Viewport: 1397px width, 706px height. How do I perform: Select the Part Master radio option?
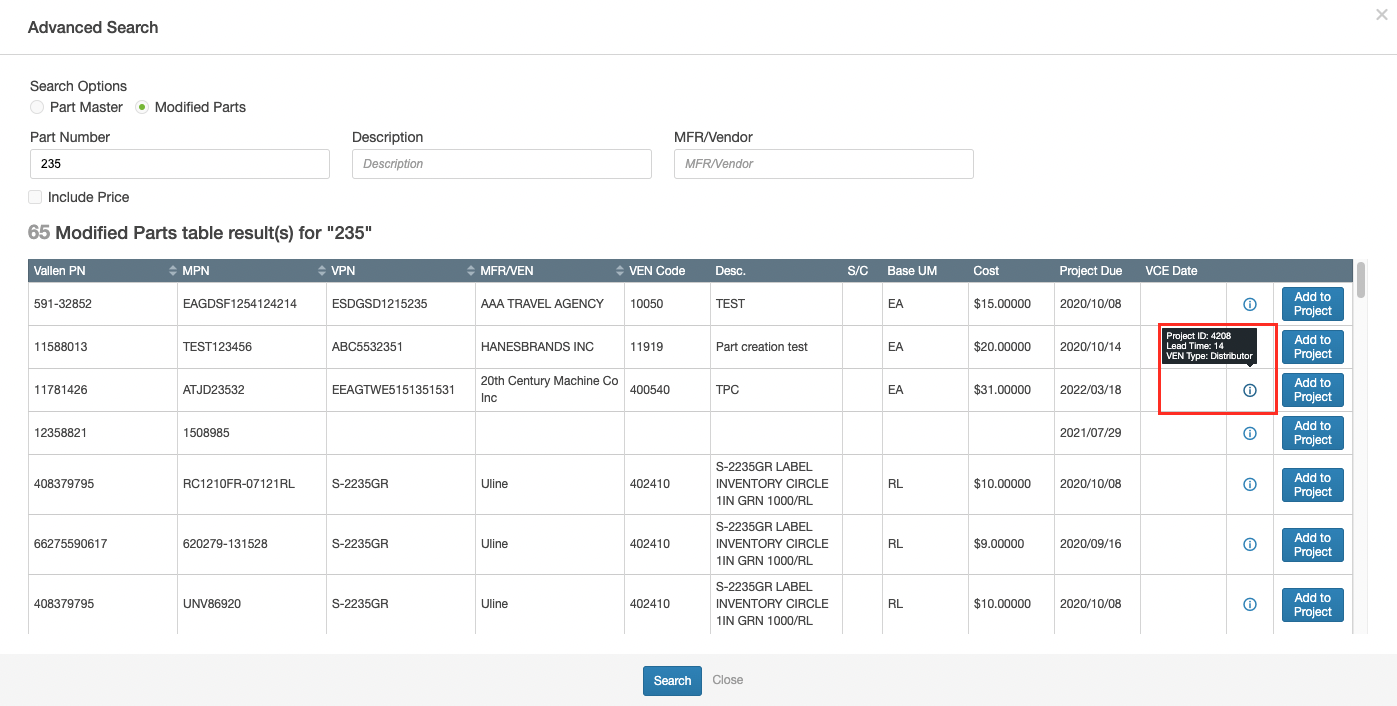37,107
